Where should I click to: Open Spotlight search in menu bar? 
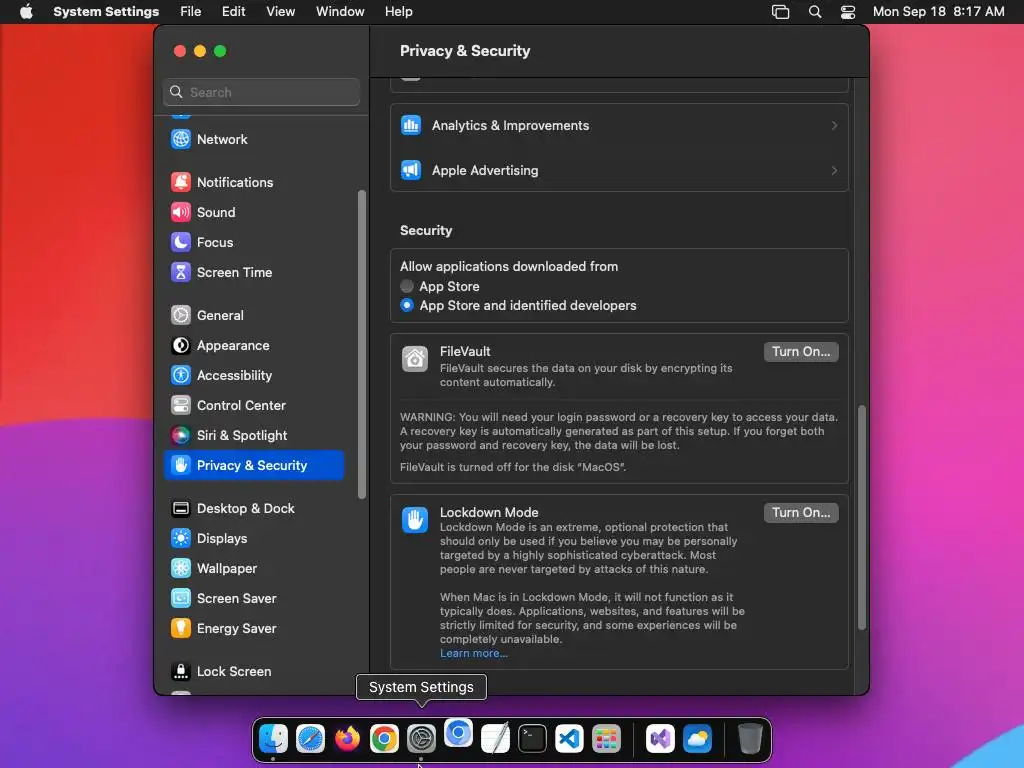[814, 12]
